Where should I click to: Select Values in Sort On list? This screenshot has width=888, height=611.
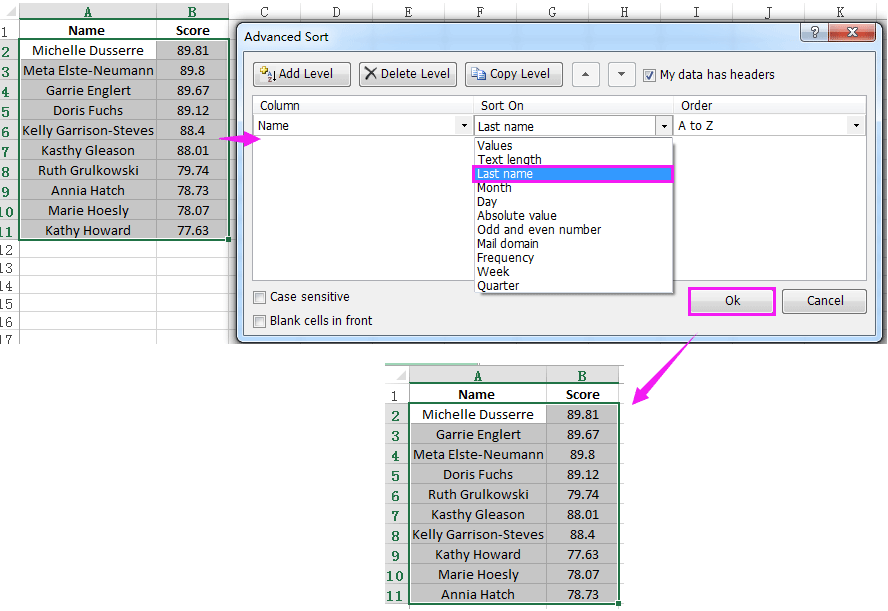tap(573, 146)
